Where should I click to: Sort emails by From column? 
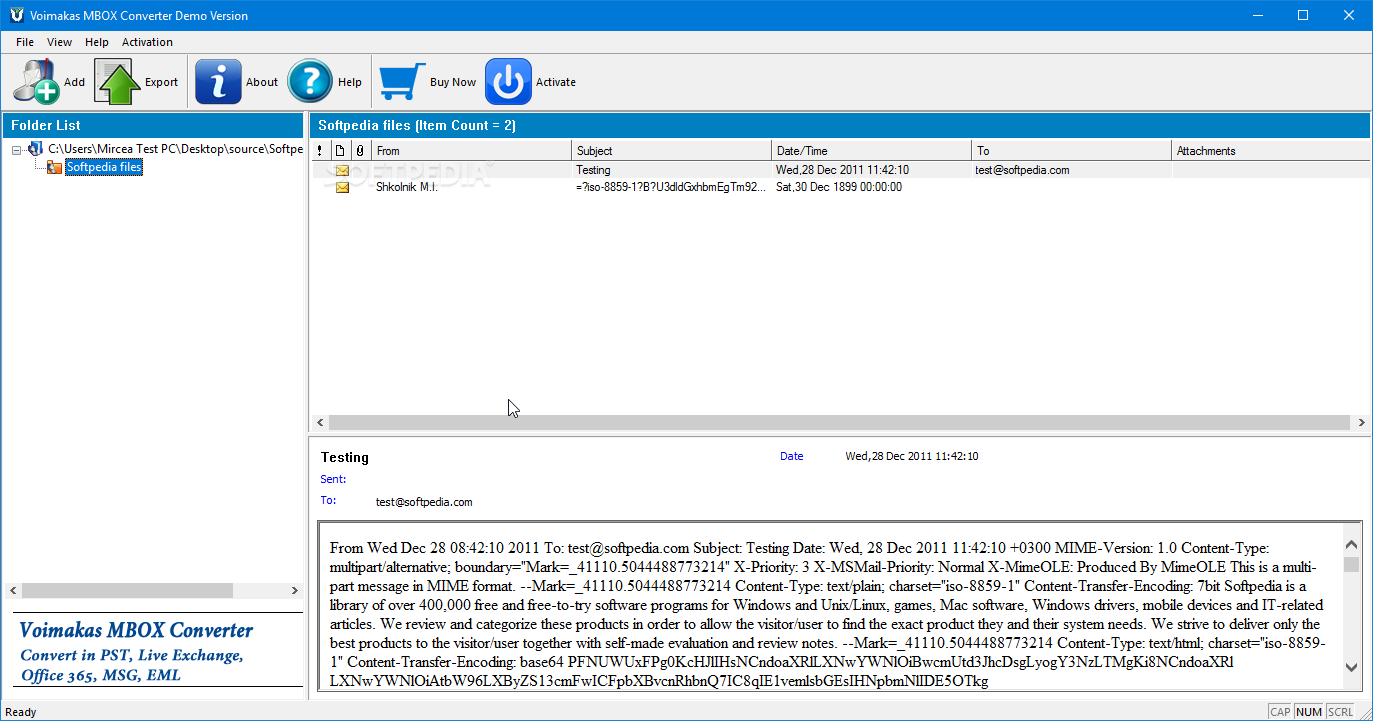(471, 151)
